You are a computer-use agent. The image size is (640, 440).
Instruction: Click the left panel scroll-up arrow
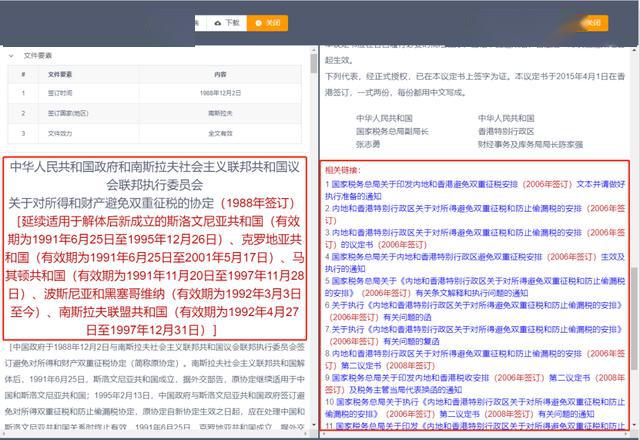313,50
